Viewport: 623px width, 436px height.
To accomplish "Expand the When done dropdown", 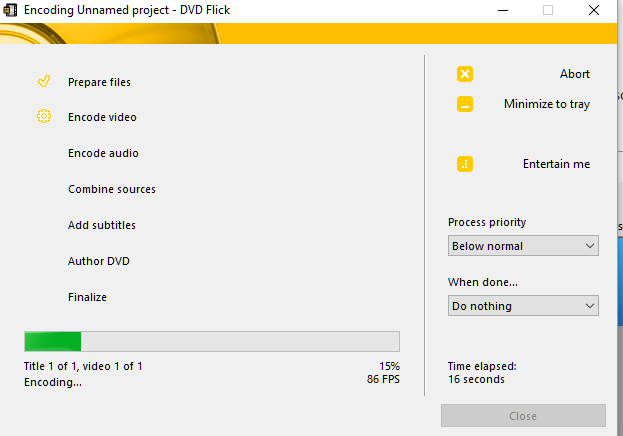I will click(x=523, y=306).
